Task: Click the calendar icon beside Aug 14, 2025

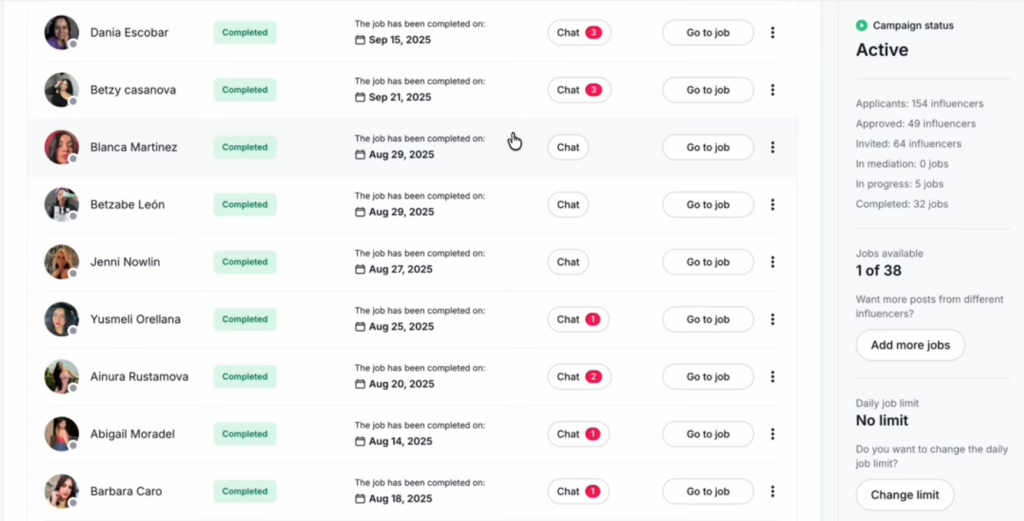Action: pos(360,441)
